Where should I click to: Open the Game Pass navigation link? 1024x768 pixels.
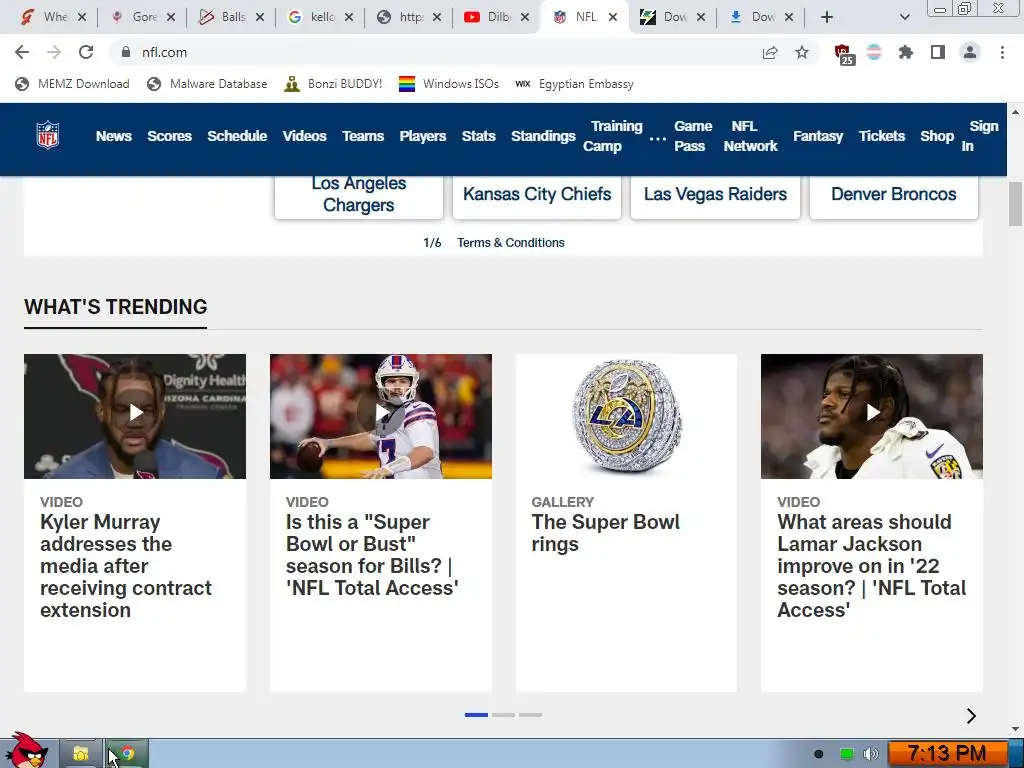tap(693, 136)
